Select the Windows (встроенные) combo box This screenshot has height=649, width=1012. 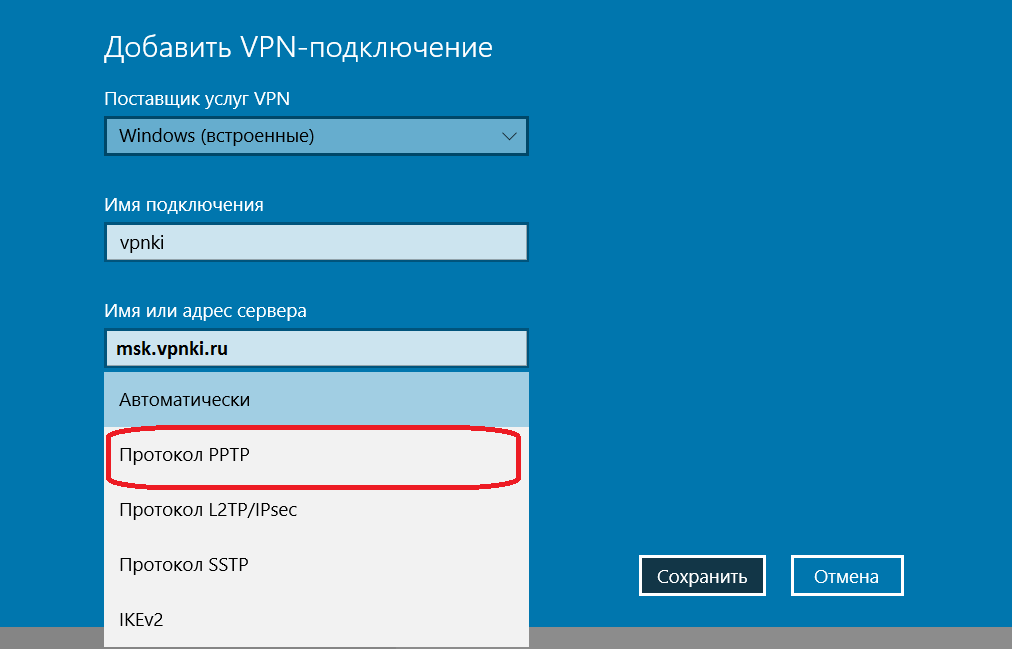315,136
